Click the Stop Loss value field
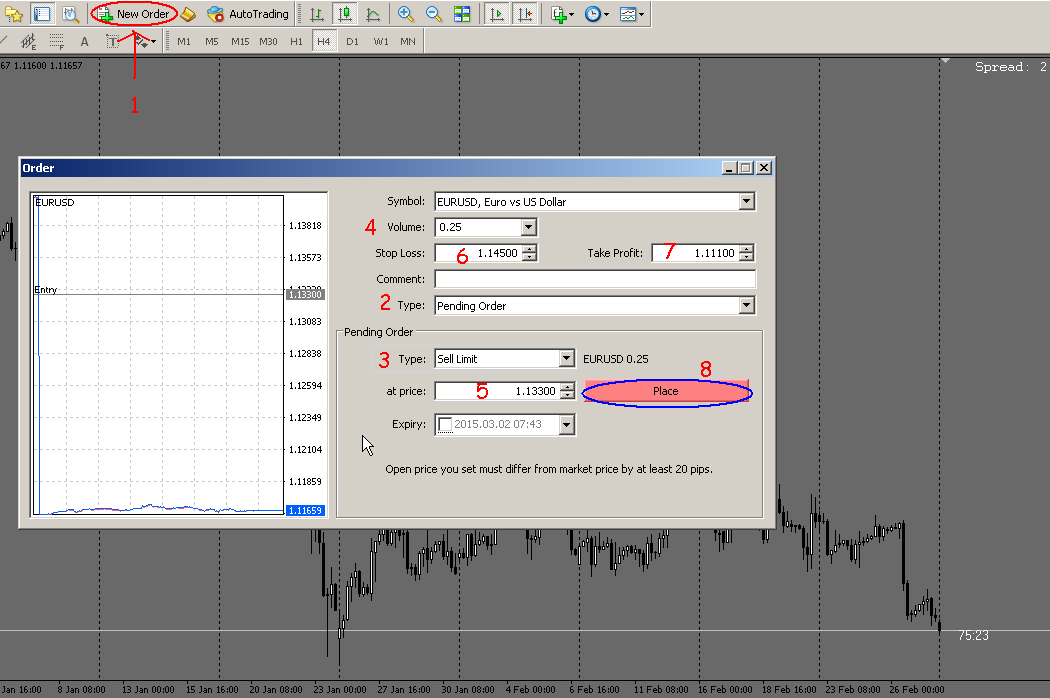This screenshot has height=699, width=1050. 478,253
